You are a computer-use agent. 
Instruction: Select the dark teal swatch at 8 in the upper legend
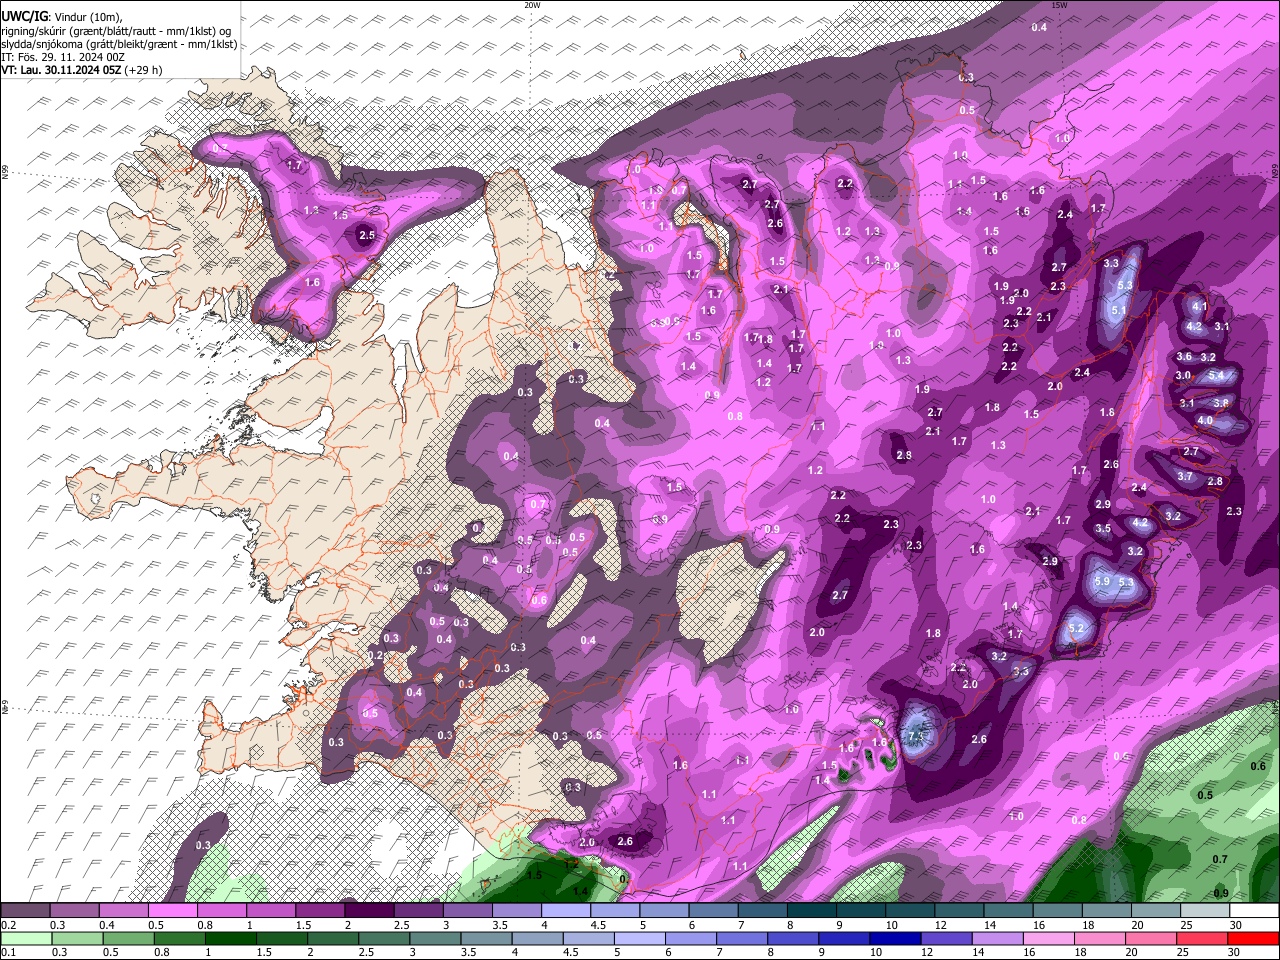[x=811, y=910]
